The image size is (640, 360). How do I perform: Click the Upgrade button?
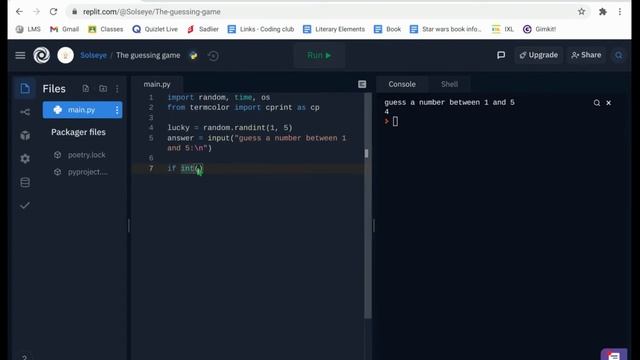(x=539, y=55)
